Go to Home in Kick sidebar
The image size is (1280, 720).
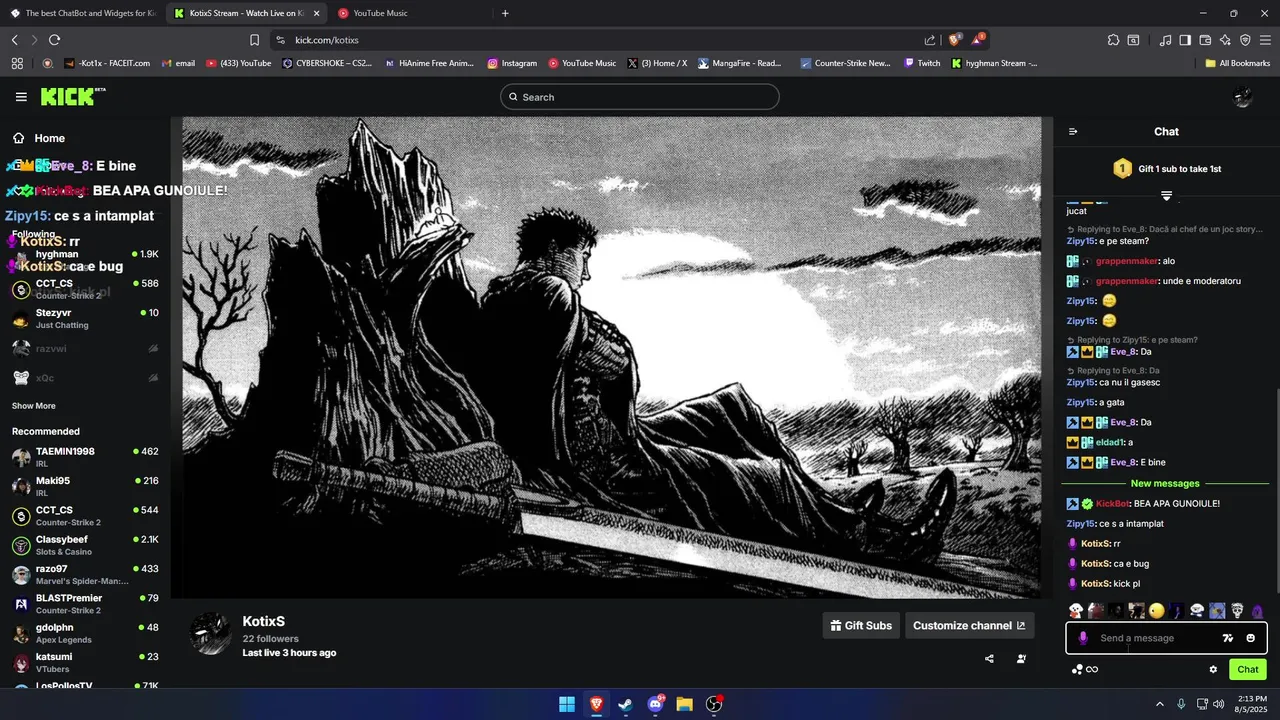(x=39, y=138)
